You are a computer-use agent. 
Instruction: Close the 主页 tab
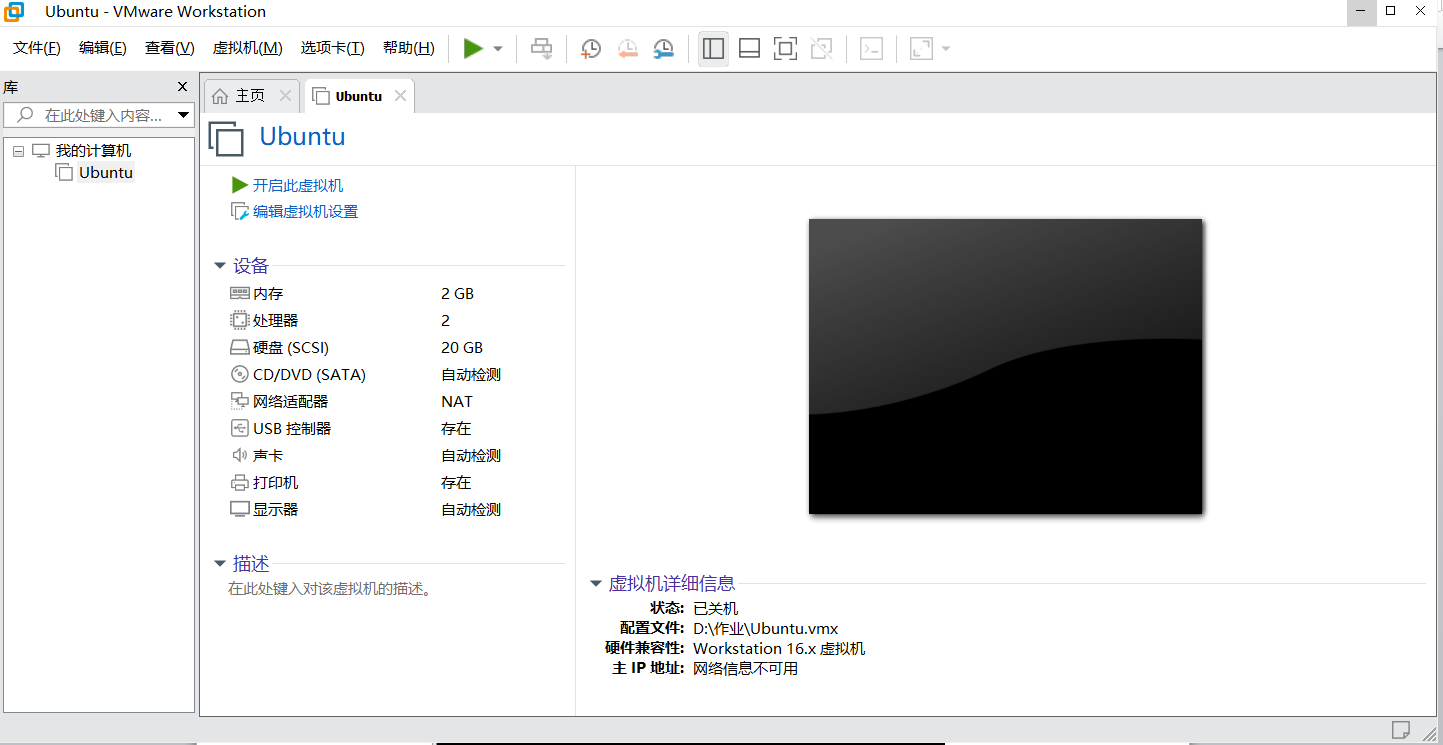pos(285,96)
